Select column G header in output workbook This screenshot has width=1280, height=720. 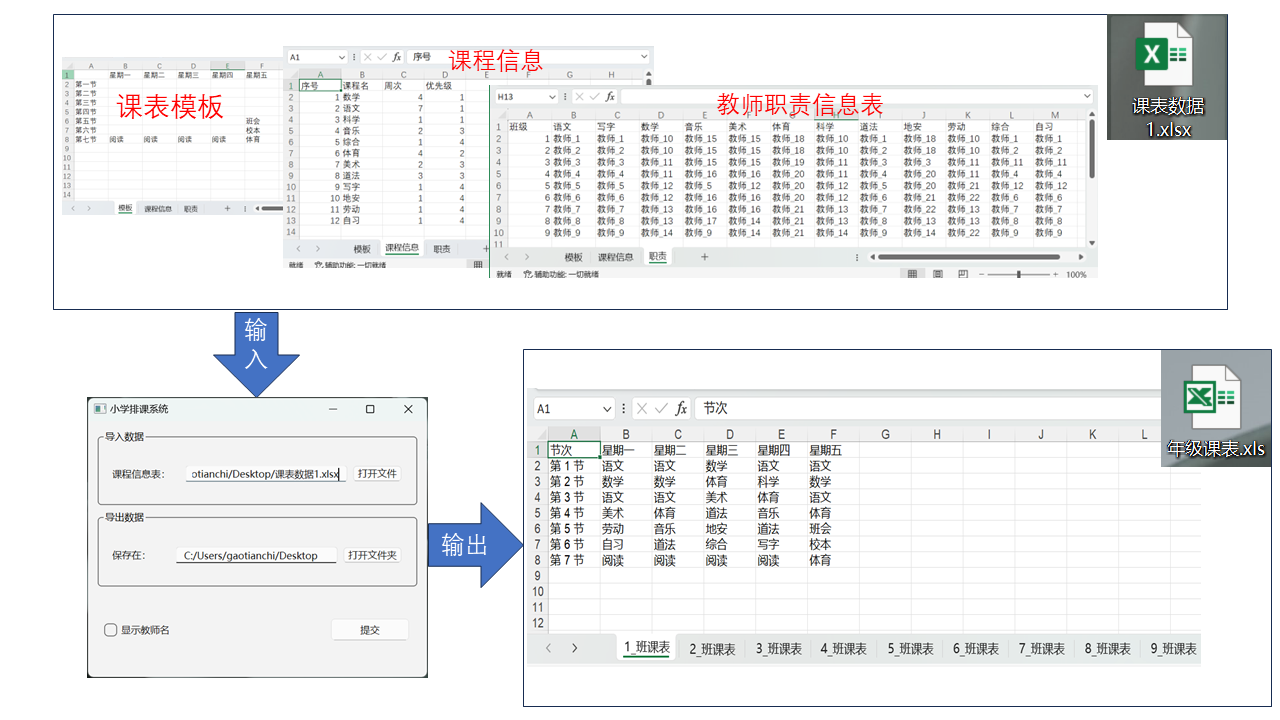886,434
